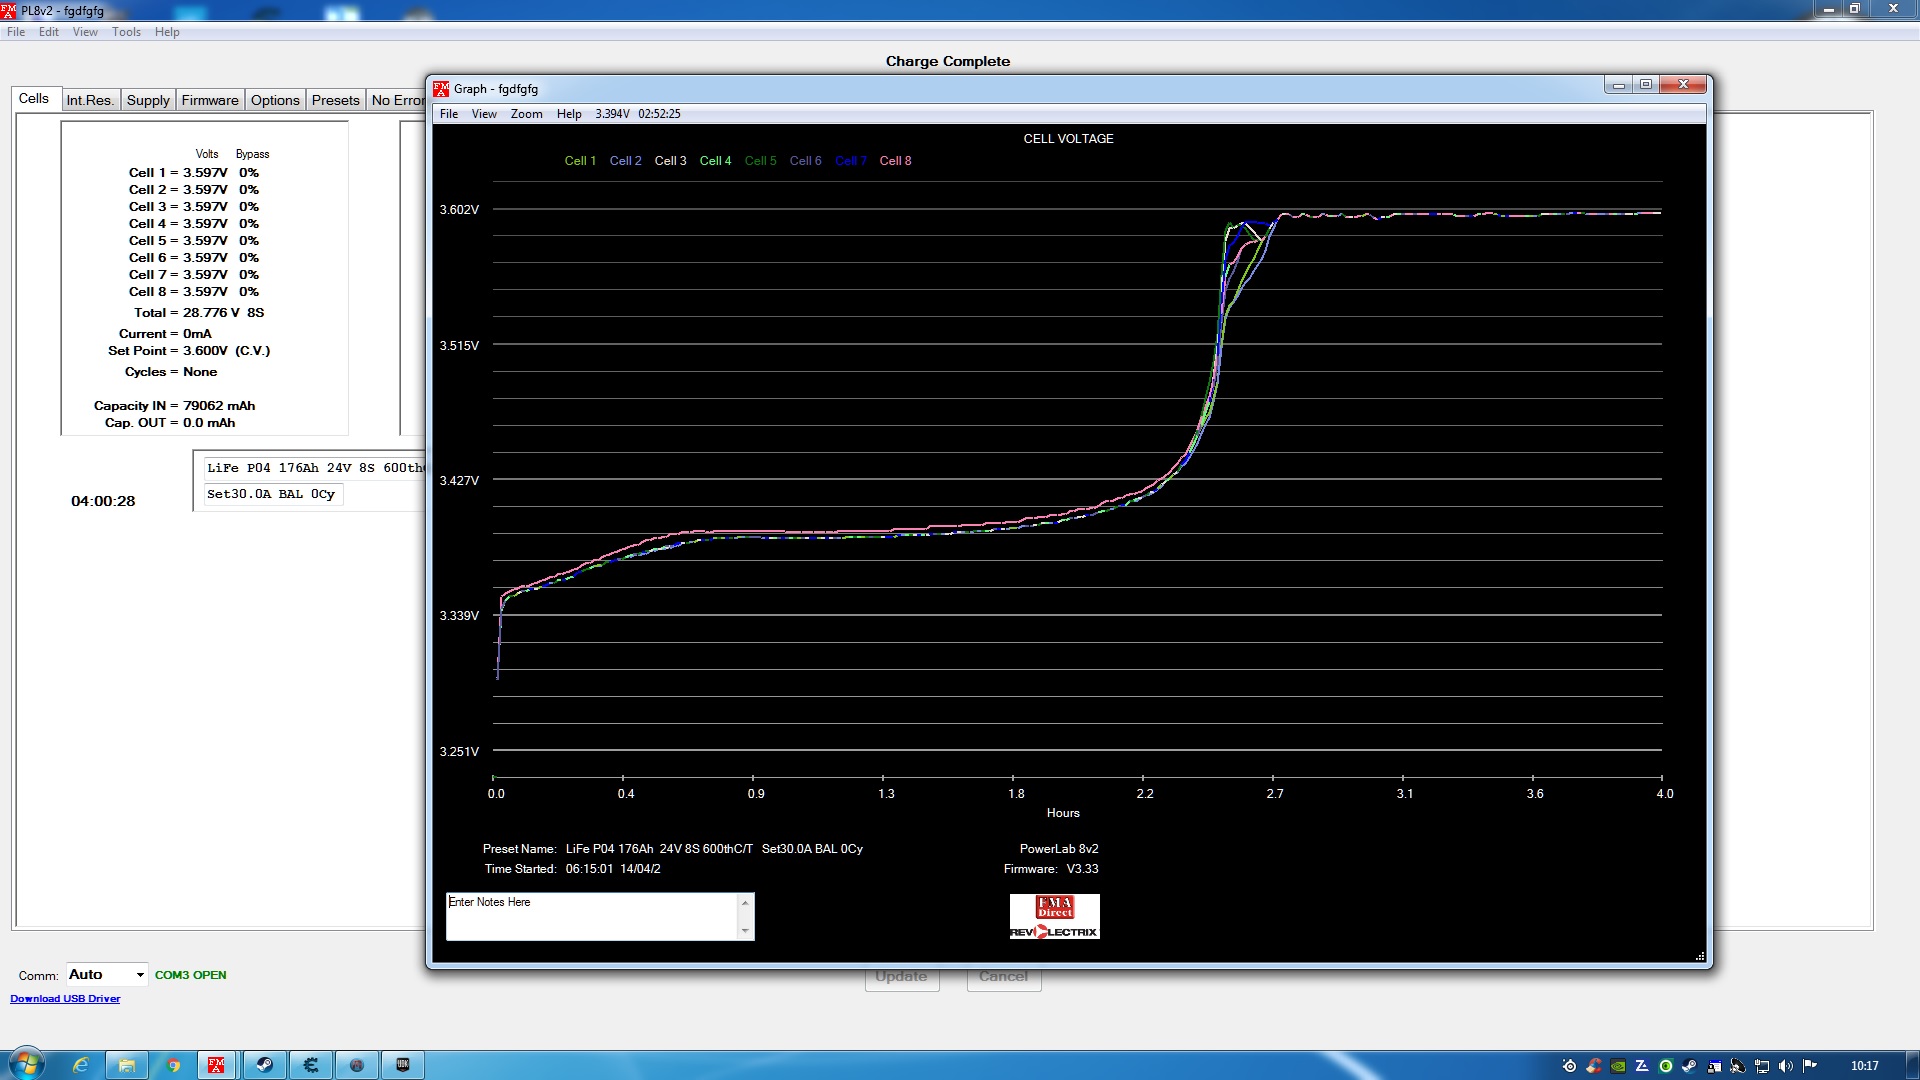Screen dimensions: 1920x1080
Task: Expand the Comm Auto dropdown
Action: coord(140,975)
